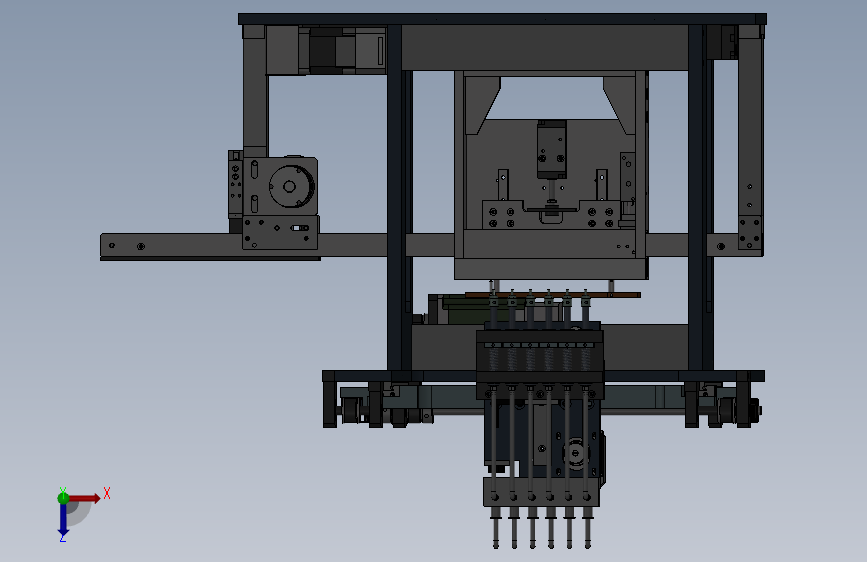Select the brown horizontal bar above the nozzle rods
The image size is (867, 562).
pos(553,295)
